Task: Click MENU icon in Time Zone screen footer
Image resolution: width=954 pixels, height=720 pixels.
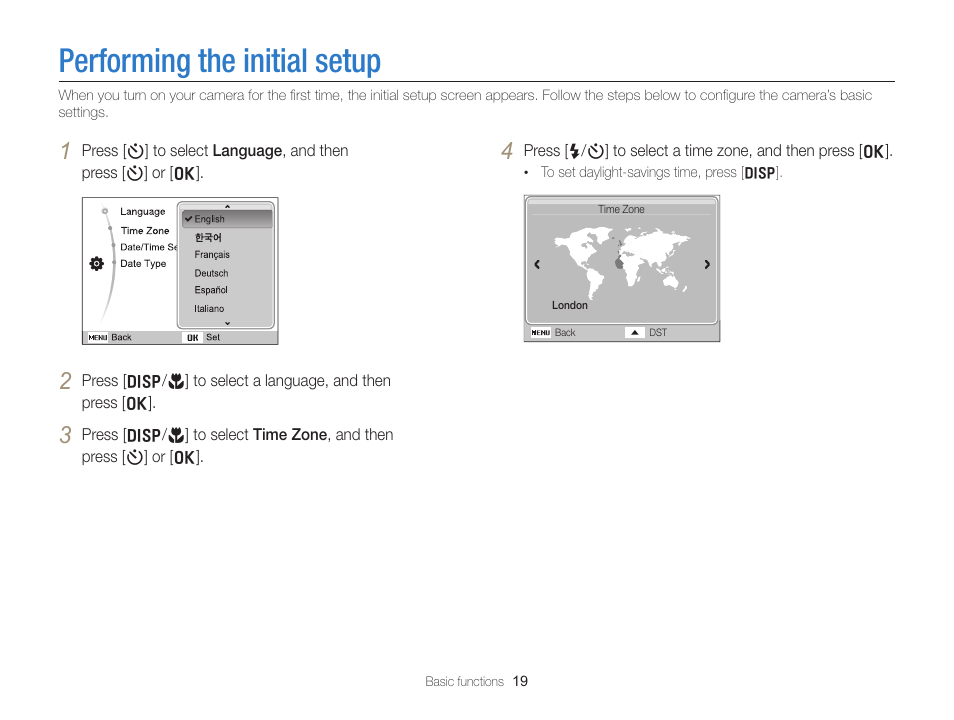Action: 540,332
